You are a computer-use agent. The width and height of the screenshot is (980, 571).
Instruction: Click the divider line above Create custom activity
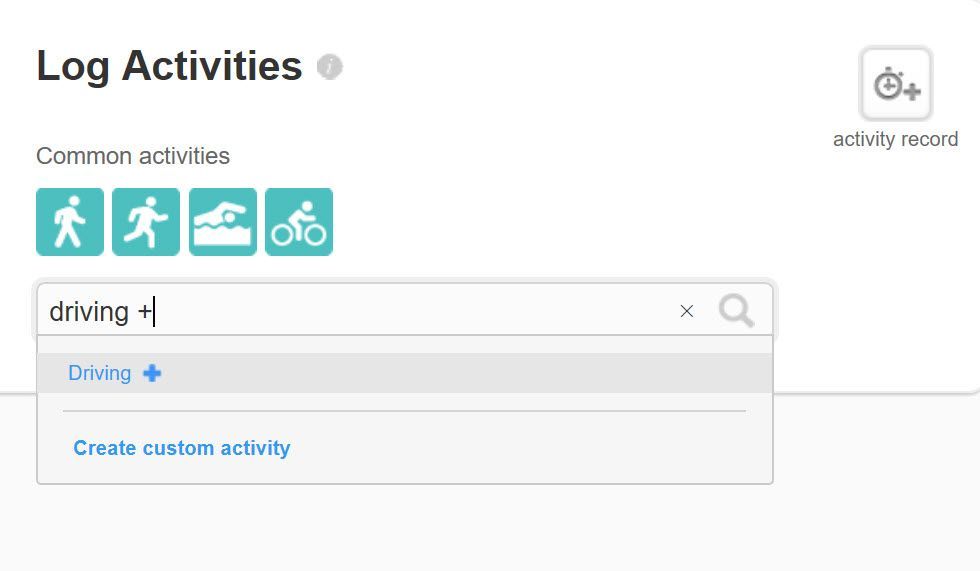click(404, 411)
